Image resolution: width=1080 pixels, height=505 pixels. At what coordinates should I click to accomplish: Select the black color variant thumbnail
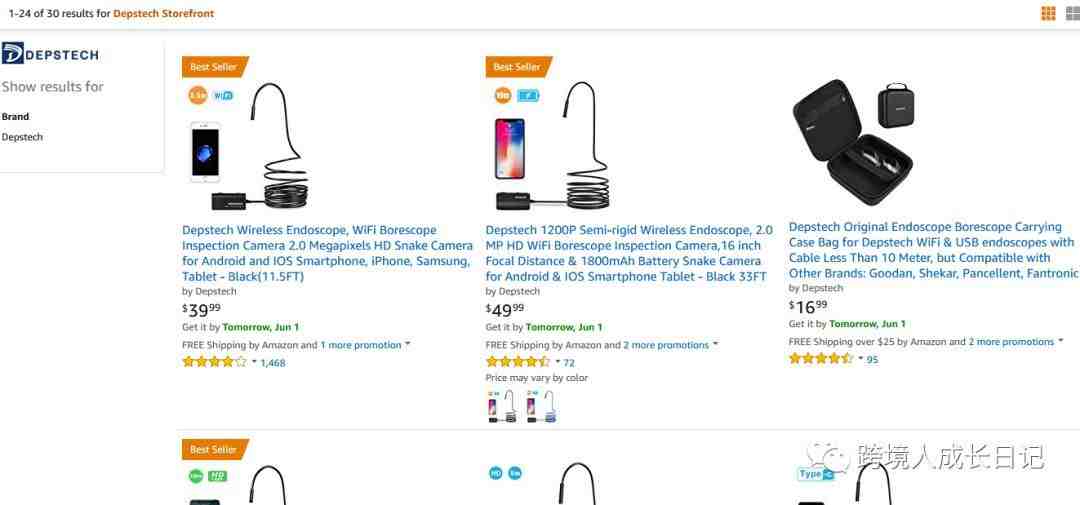pos(502,405)
